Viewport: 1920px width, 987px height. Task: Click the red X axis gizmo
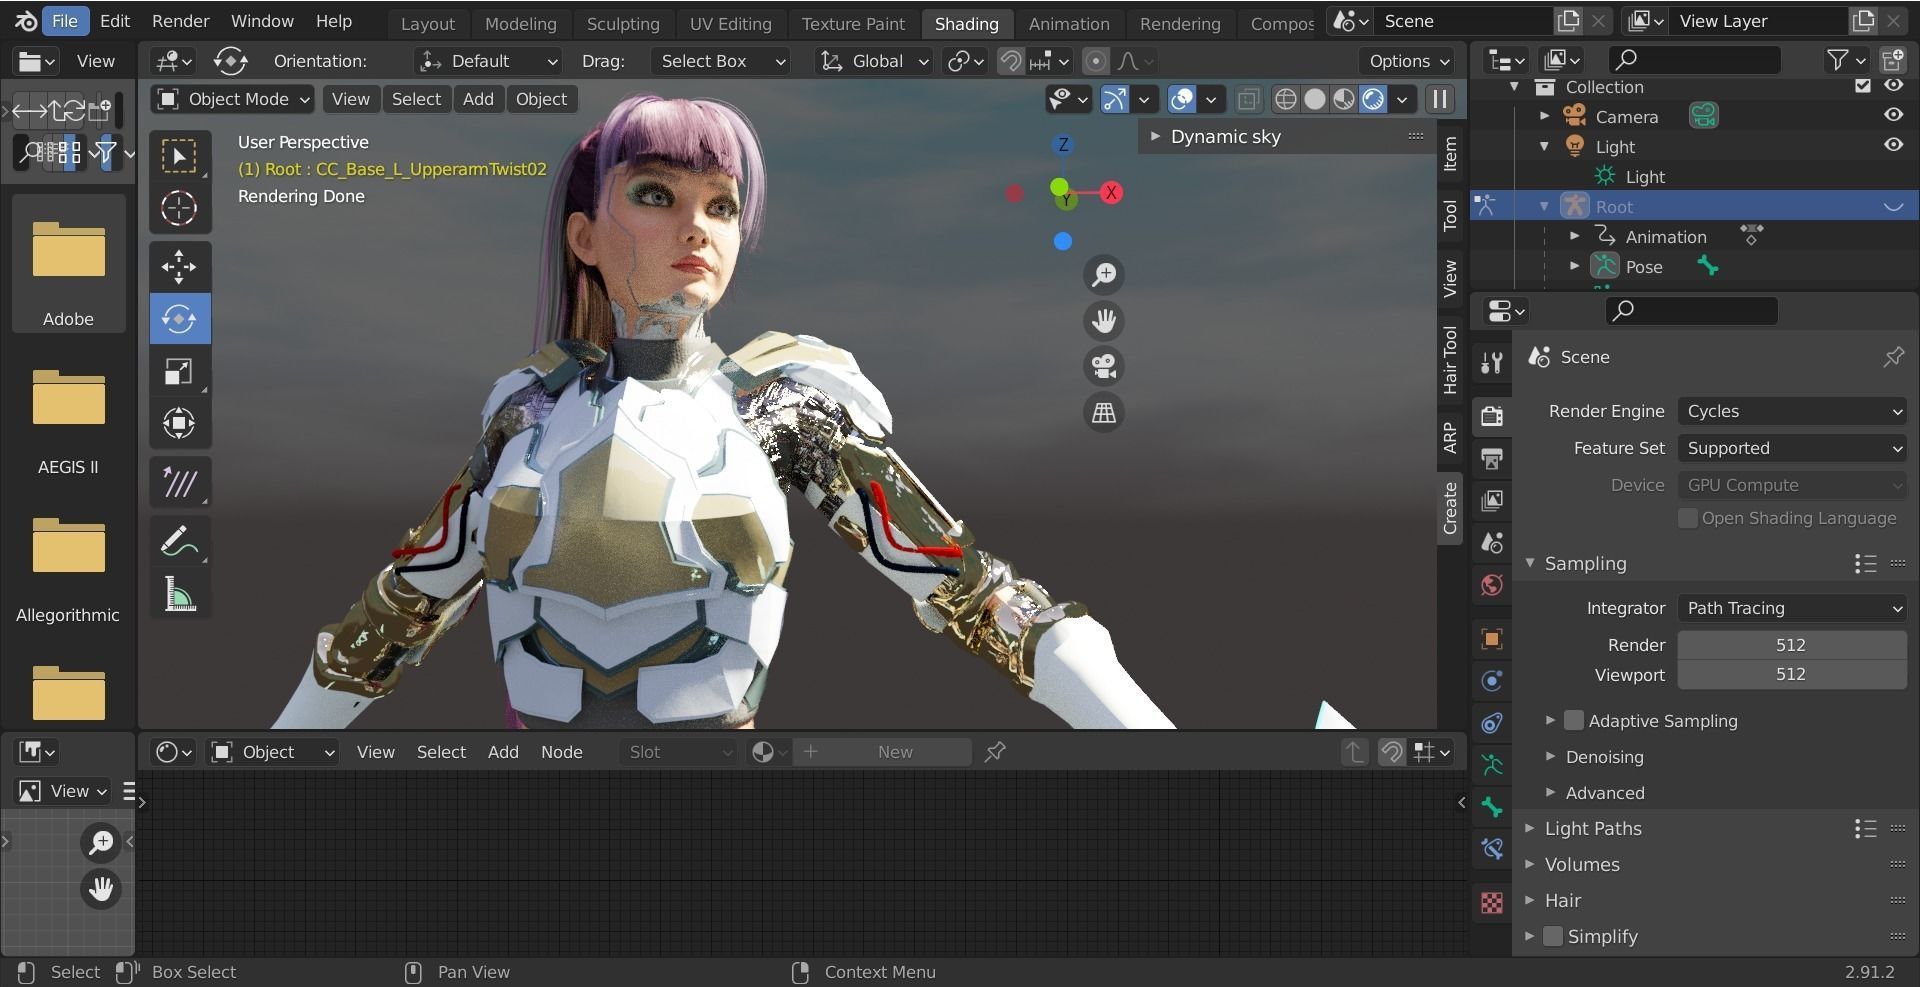tap(1111, 193)
